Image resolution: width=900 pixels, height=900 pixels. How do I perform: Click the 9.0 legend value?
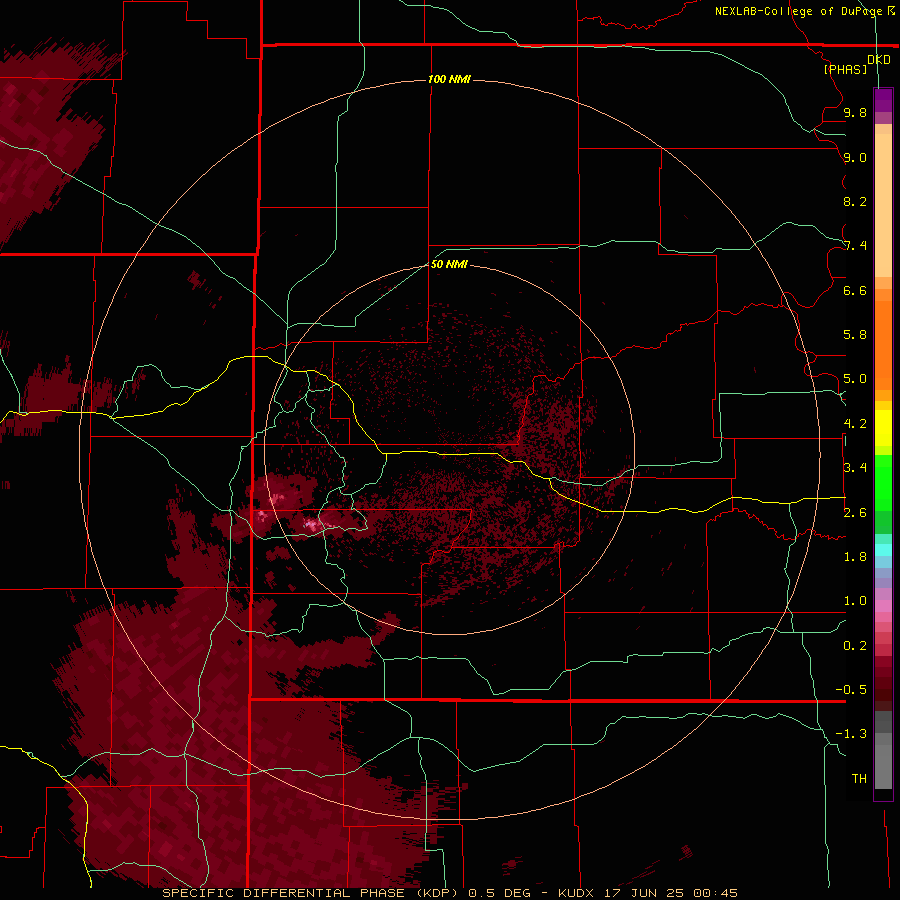tap(855, 157)
